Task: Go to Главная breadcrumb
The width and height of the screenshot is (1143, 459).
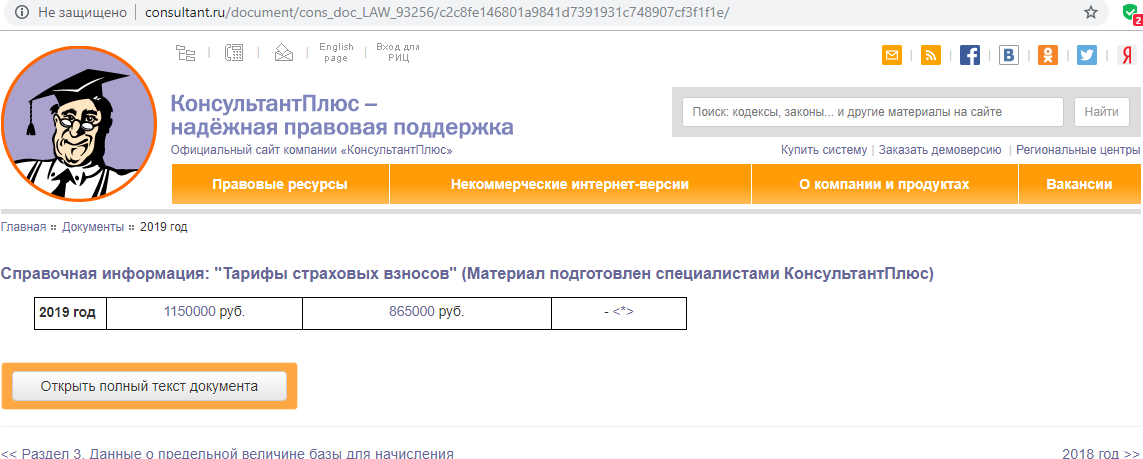Action: click(23, 227)
